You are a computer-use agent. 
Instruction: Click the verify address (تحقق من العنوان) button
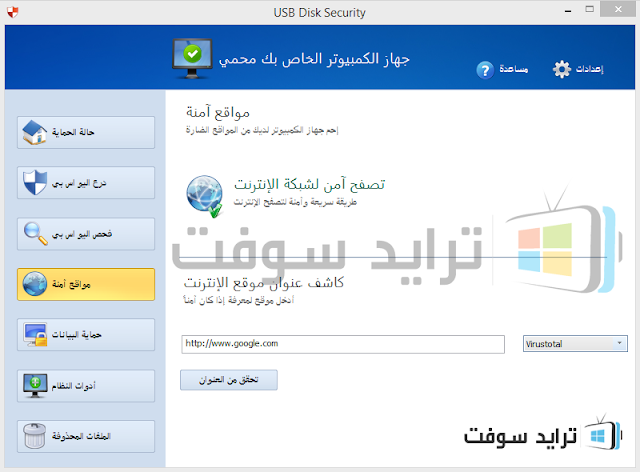pyautogui.click(x=229, y=380)
